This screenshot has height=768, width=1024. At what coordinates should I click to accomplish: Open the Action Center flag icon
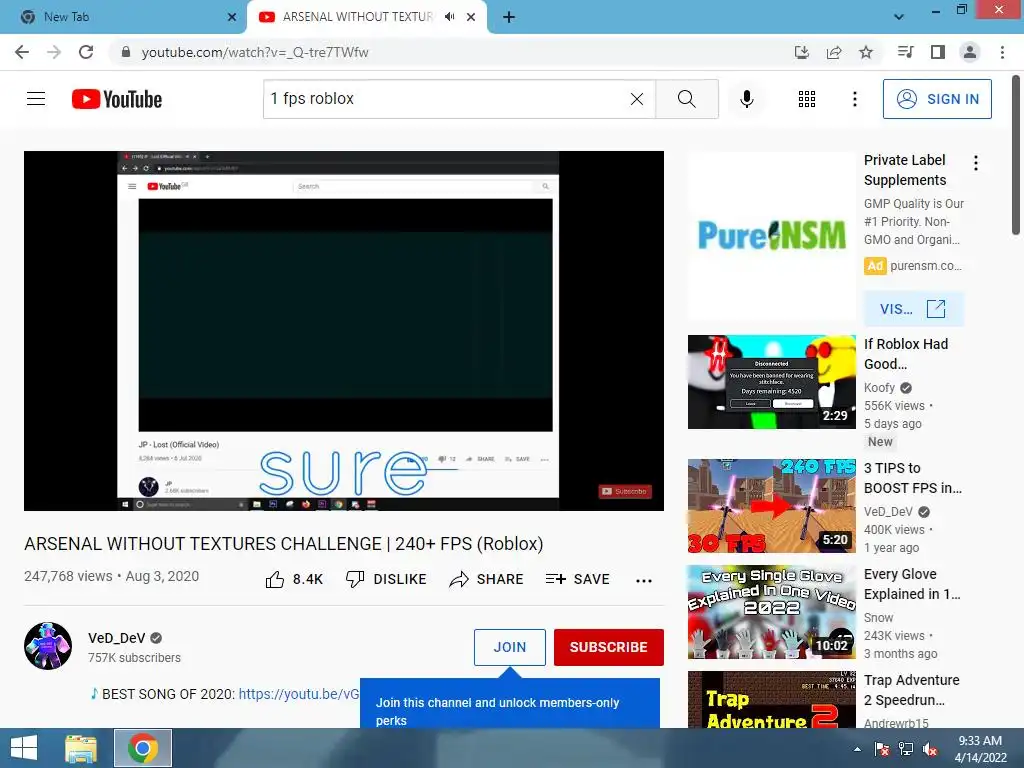882,749
